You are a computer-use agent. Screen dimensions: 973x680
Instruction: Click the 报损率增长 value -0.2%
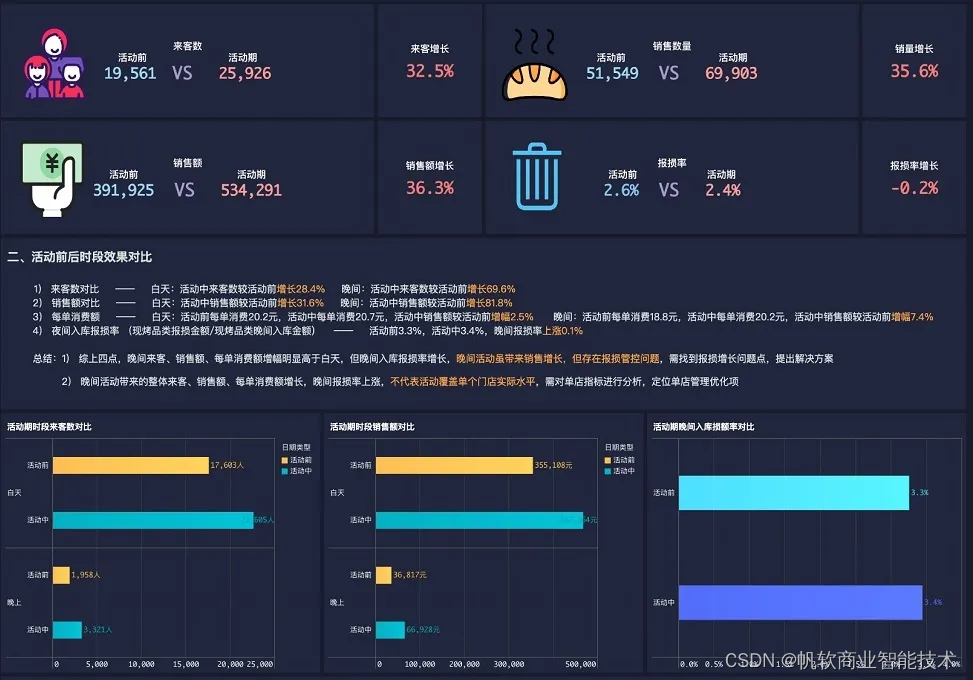(915, 188)
